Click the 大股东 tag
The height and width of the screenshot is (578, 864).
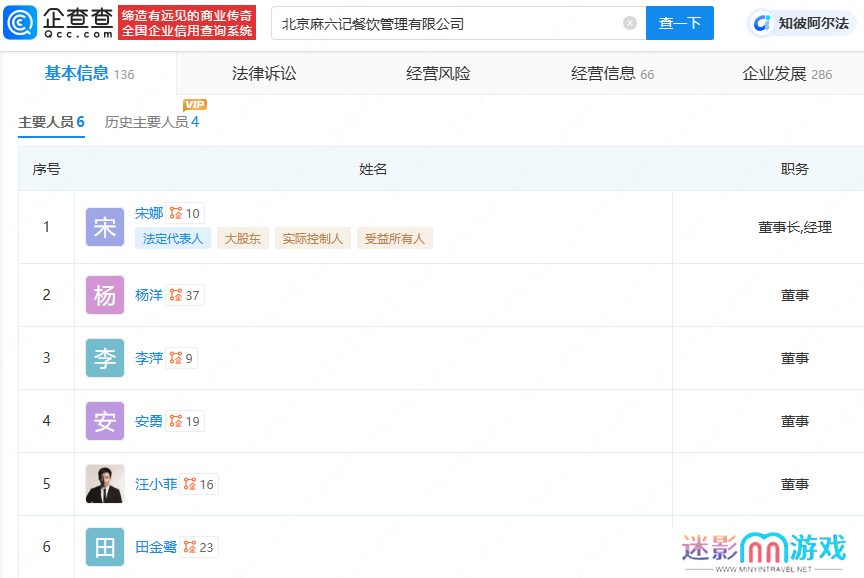click(x=242, y=238)
